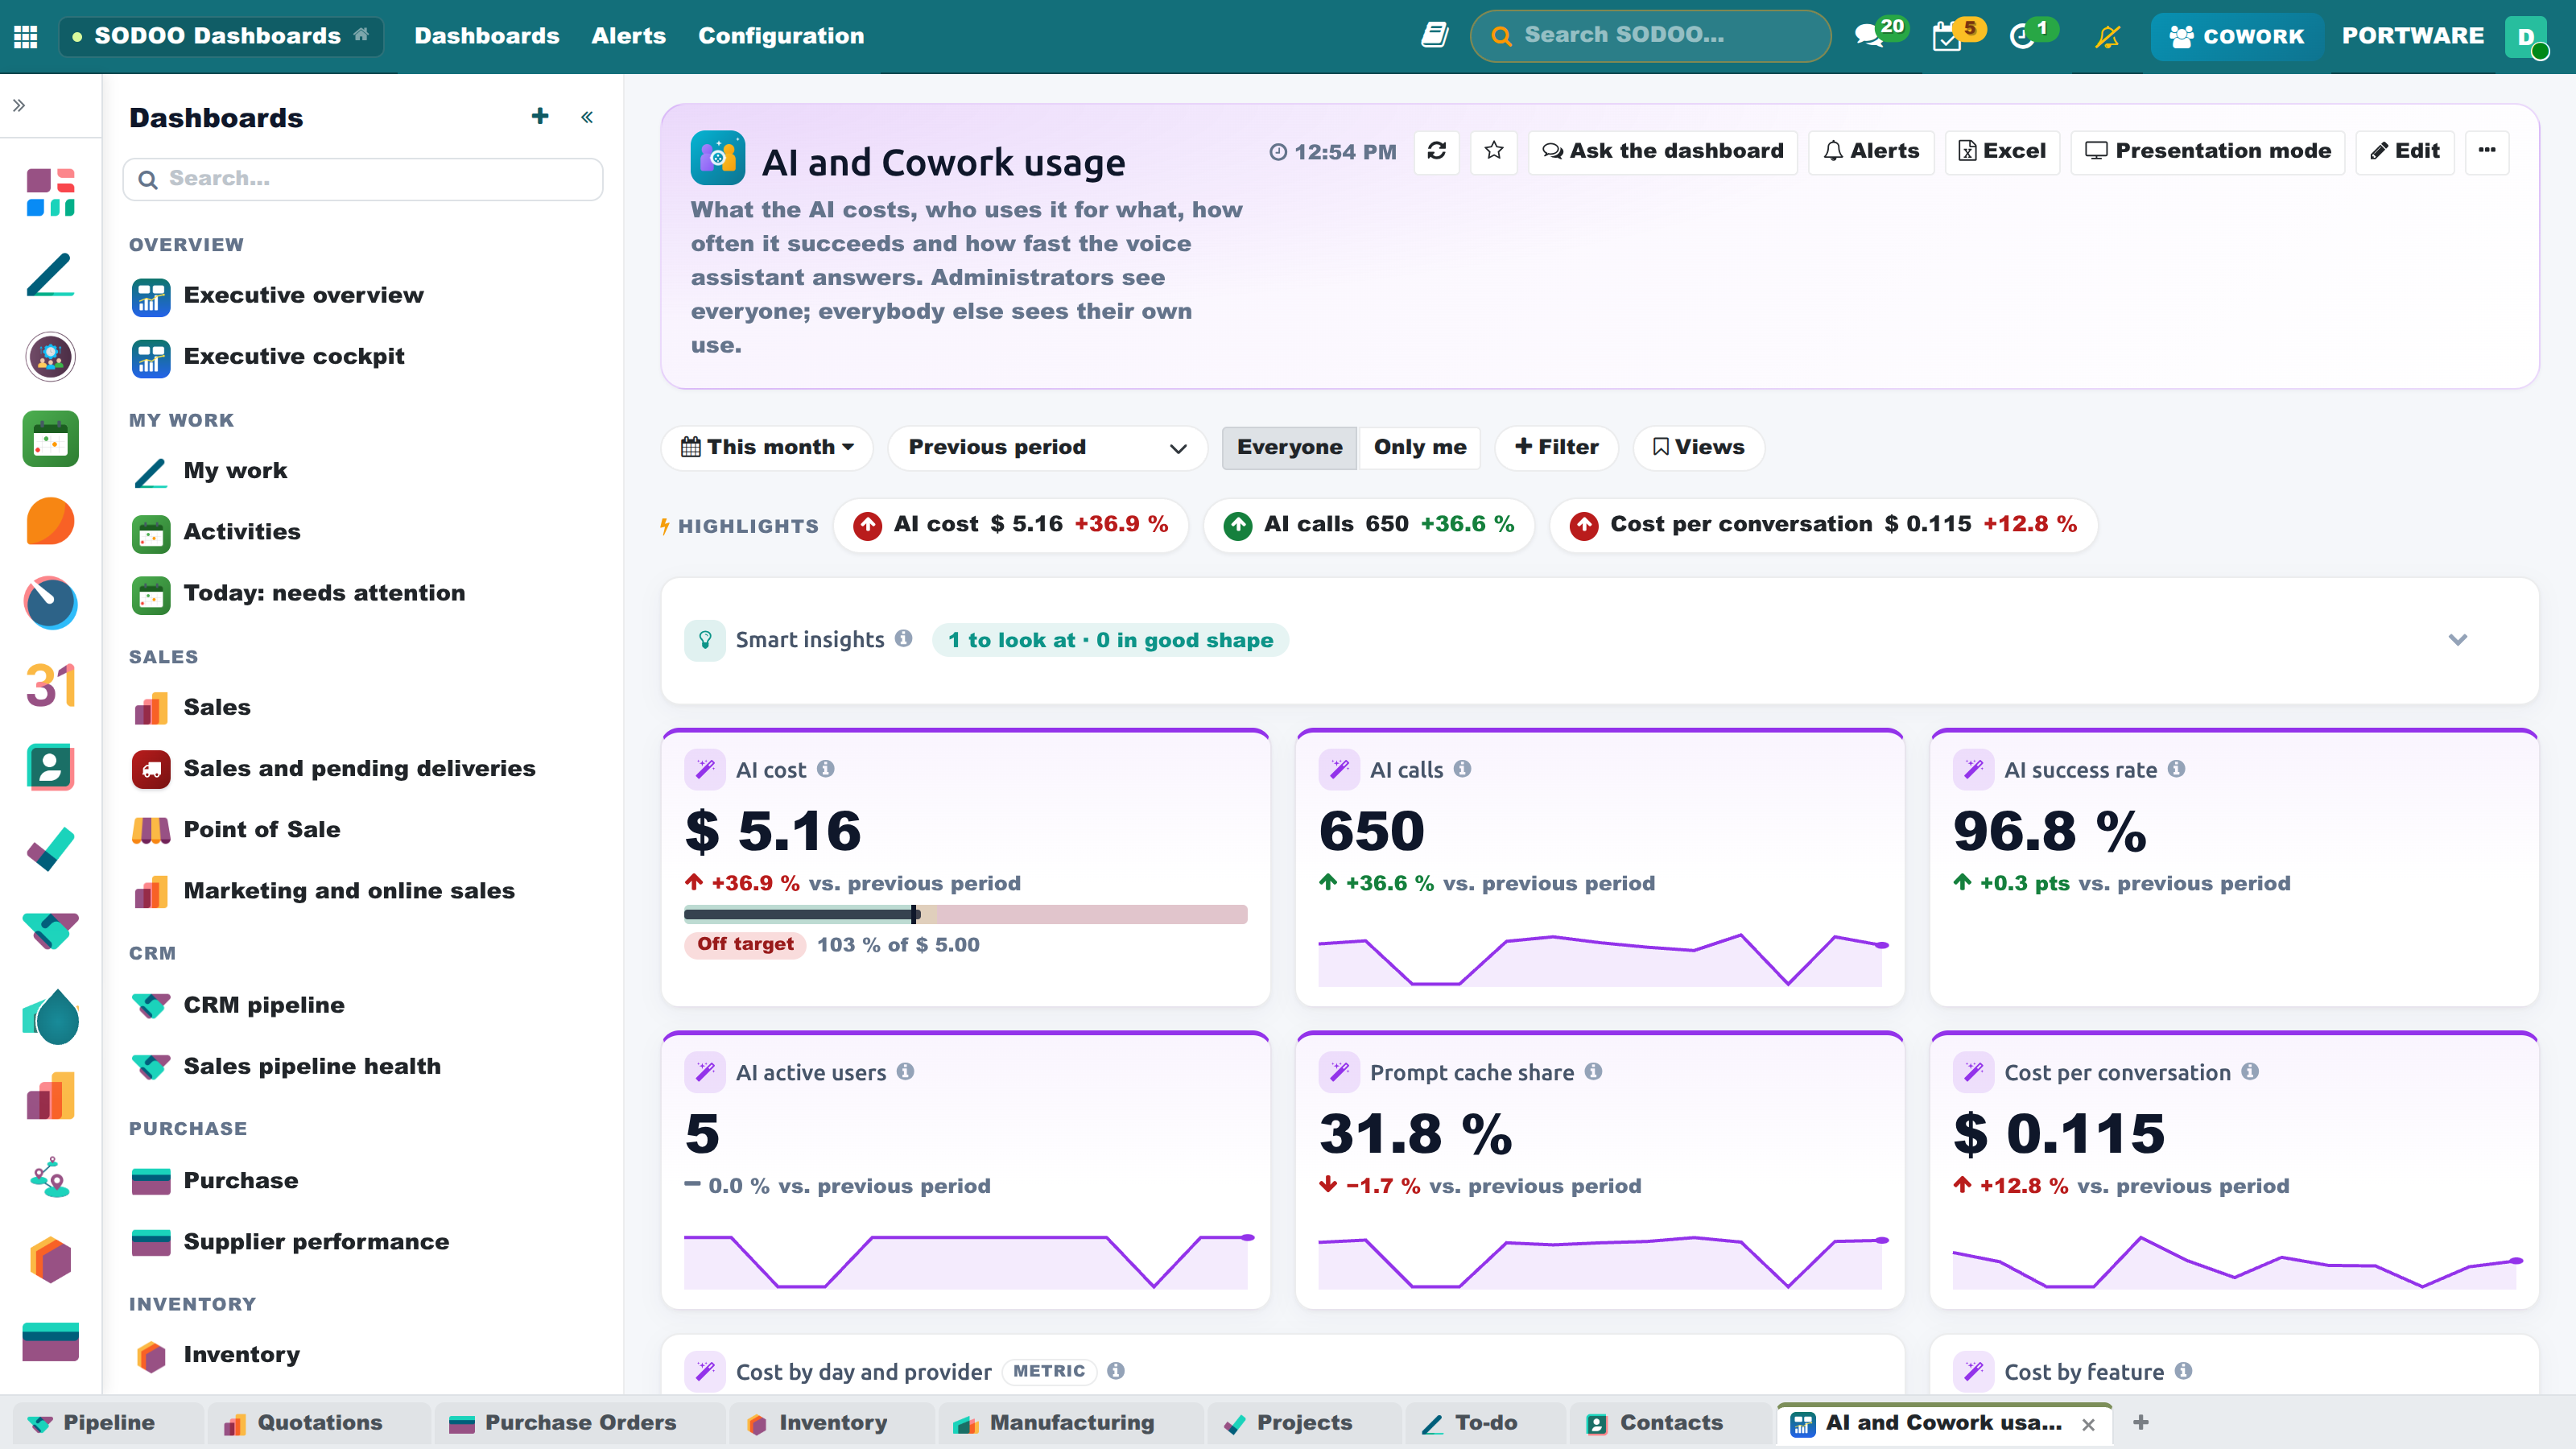The width and height of the screenshot is (2576, 1449).
Task: Open the Configuration menu
Action: [781, 36]
